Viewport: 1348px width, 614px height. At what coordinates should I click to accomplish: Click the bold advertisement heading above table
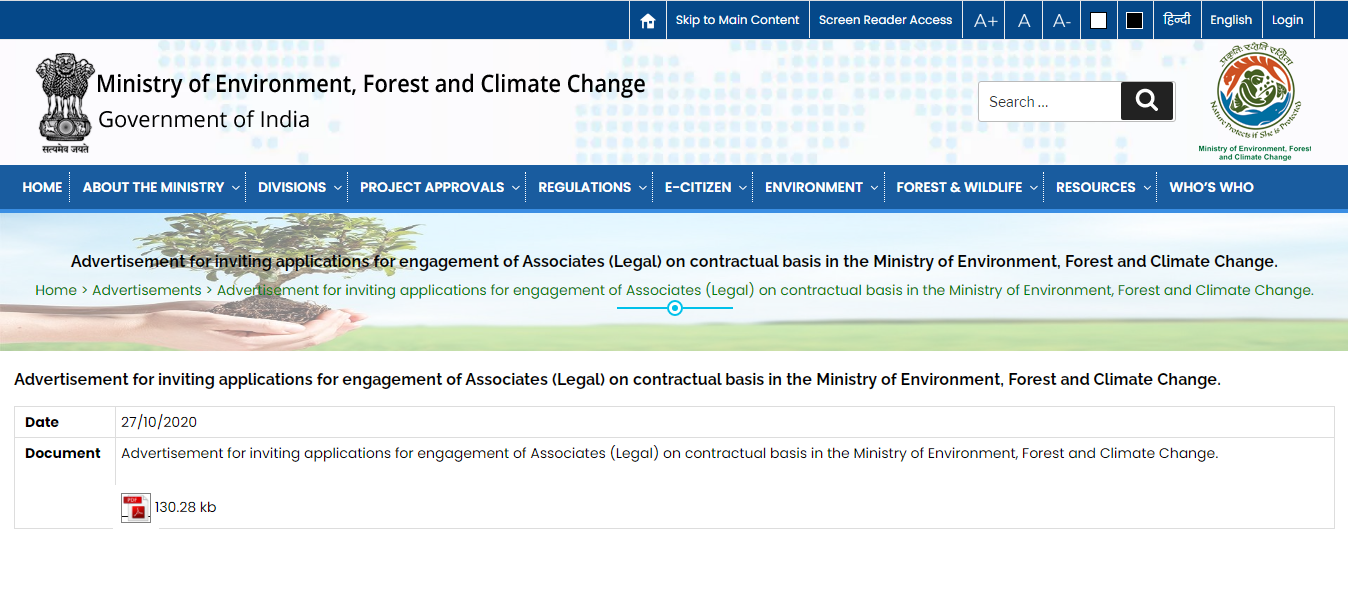617,380
